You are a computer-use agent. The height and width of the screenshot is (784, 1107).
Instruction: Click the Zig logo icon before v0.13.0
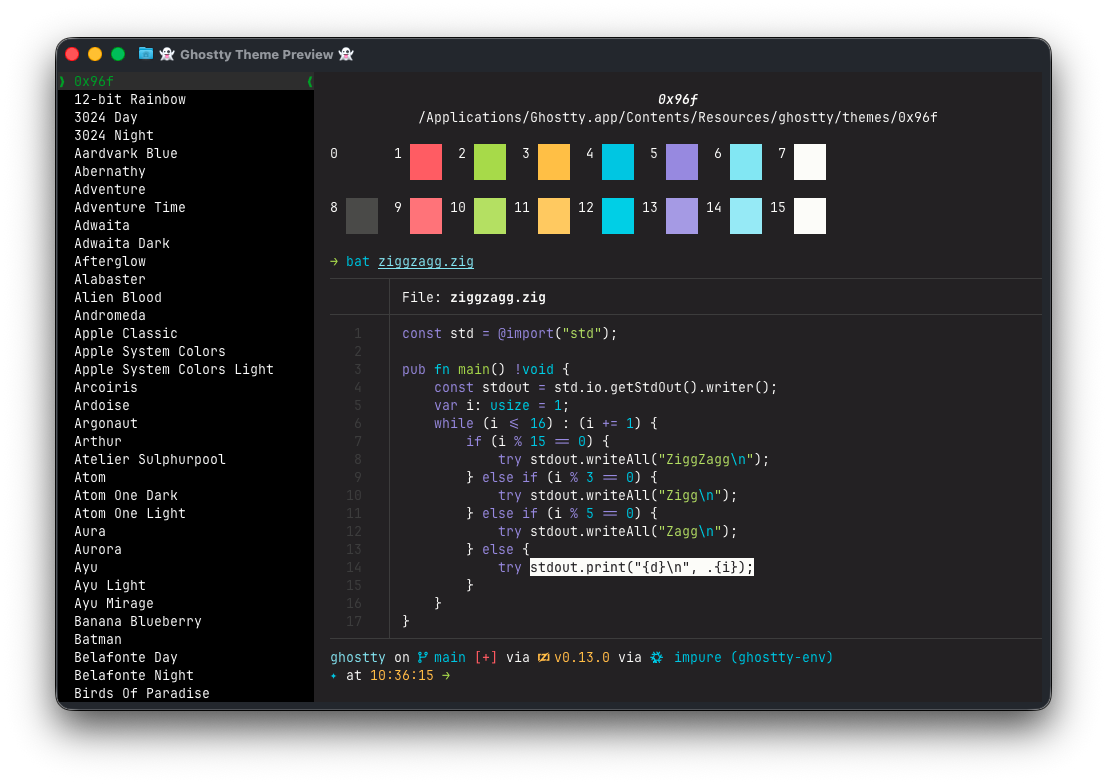pos(543,658)
